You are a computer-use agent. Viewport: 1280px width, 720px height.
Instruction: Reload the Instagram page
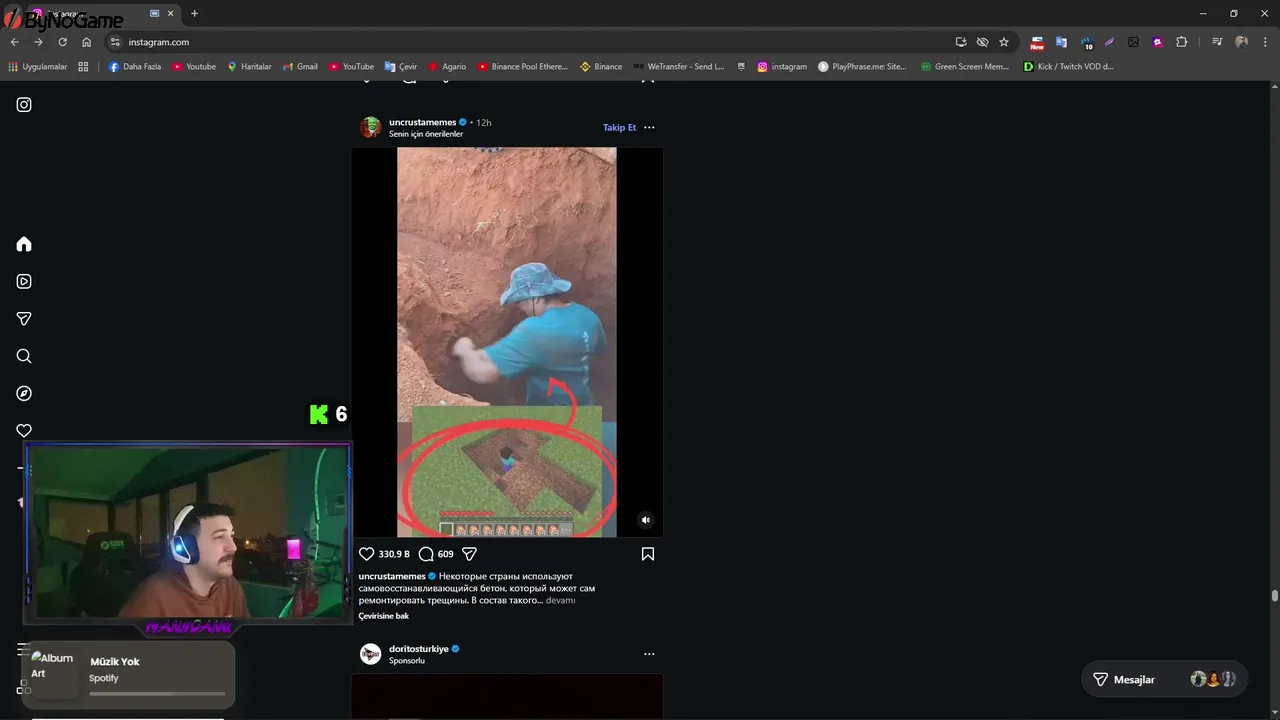(x=62, y=42)
